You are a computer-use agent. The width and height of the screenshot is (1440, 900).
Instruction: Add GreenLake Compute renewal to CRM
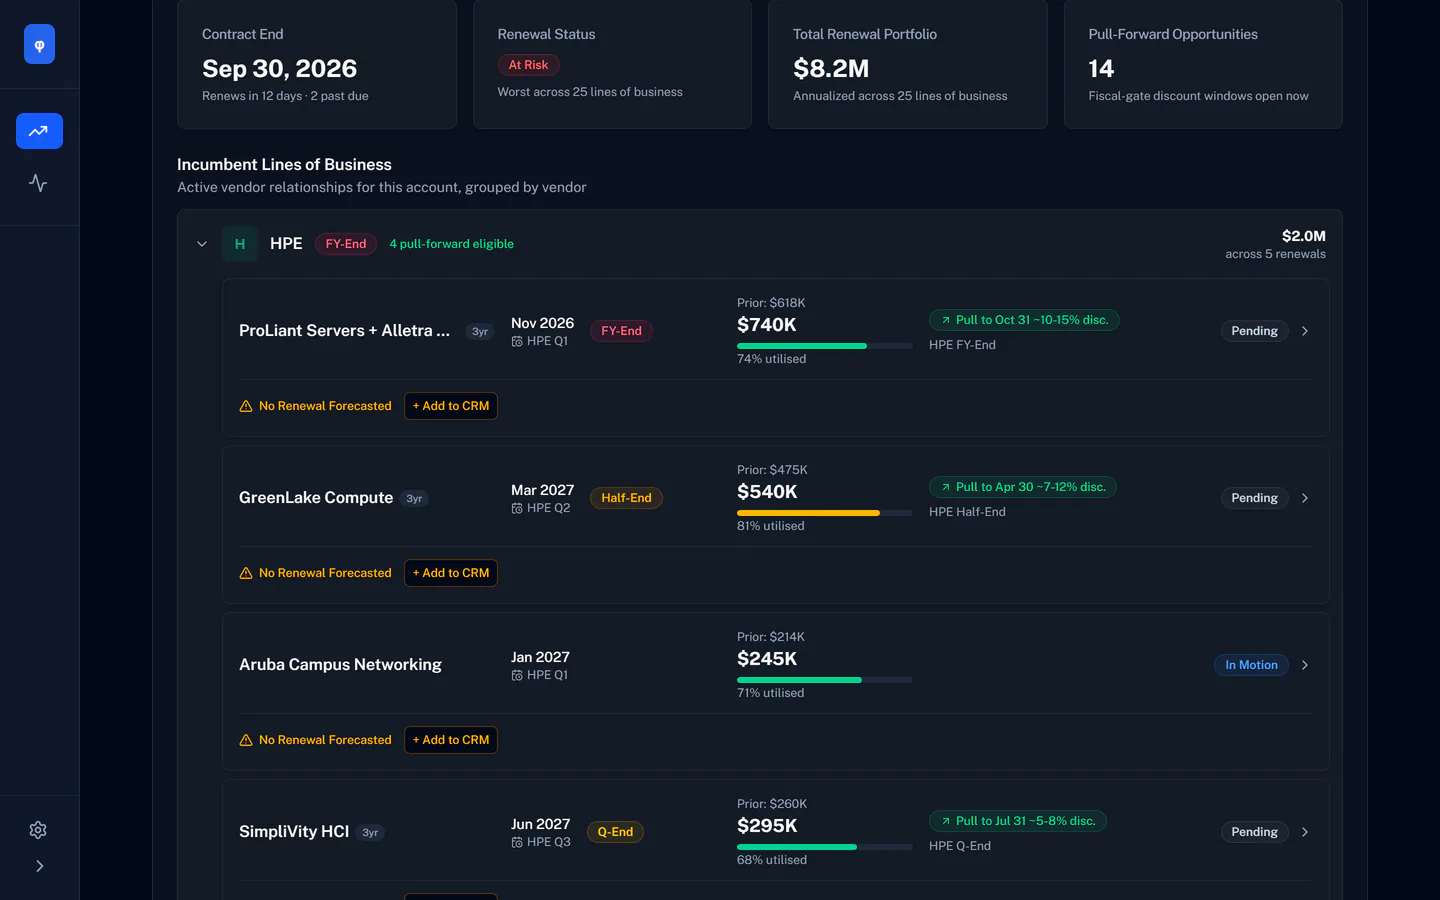[x=451, y=573]
